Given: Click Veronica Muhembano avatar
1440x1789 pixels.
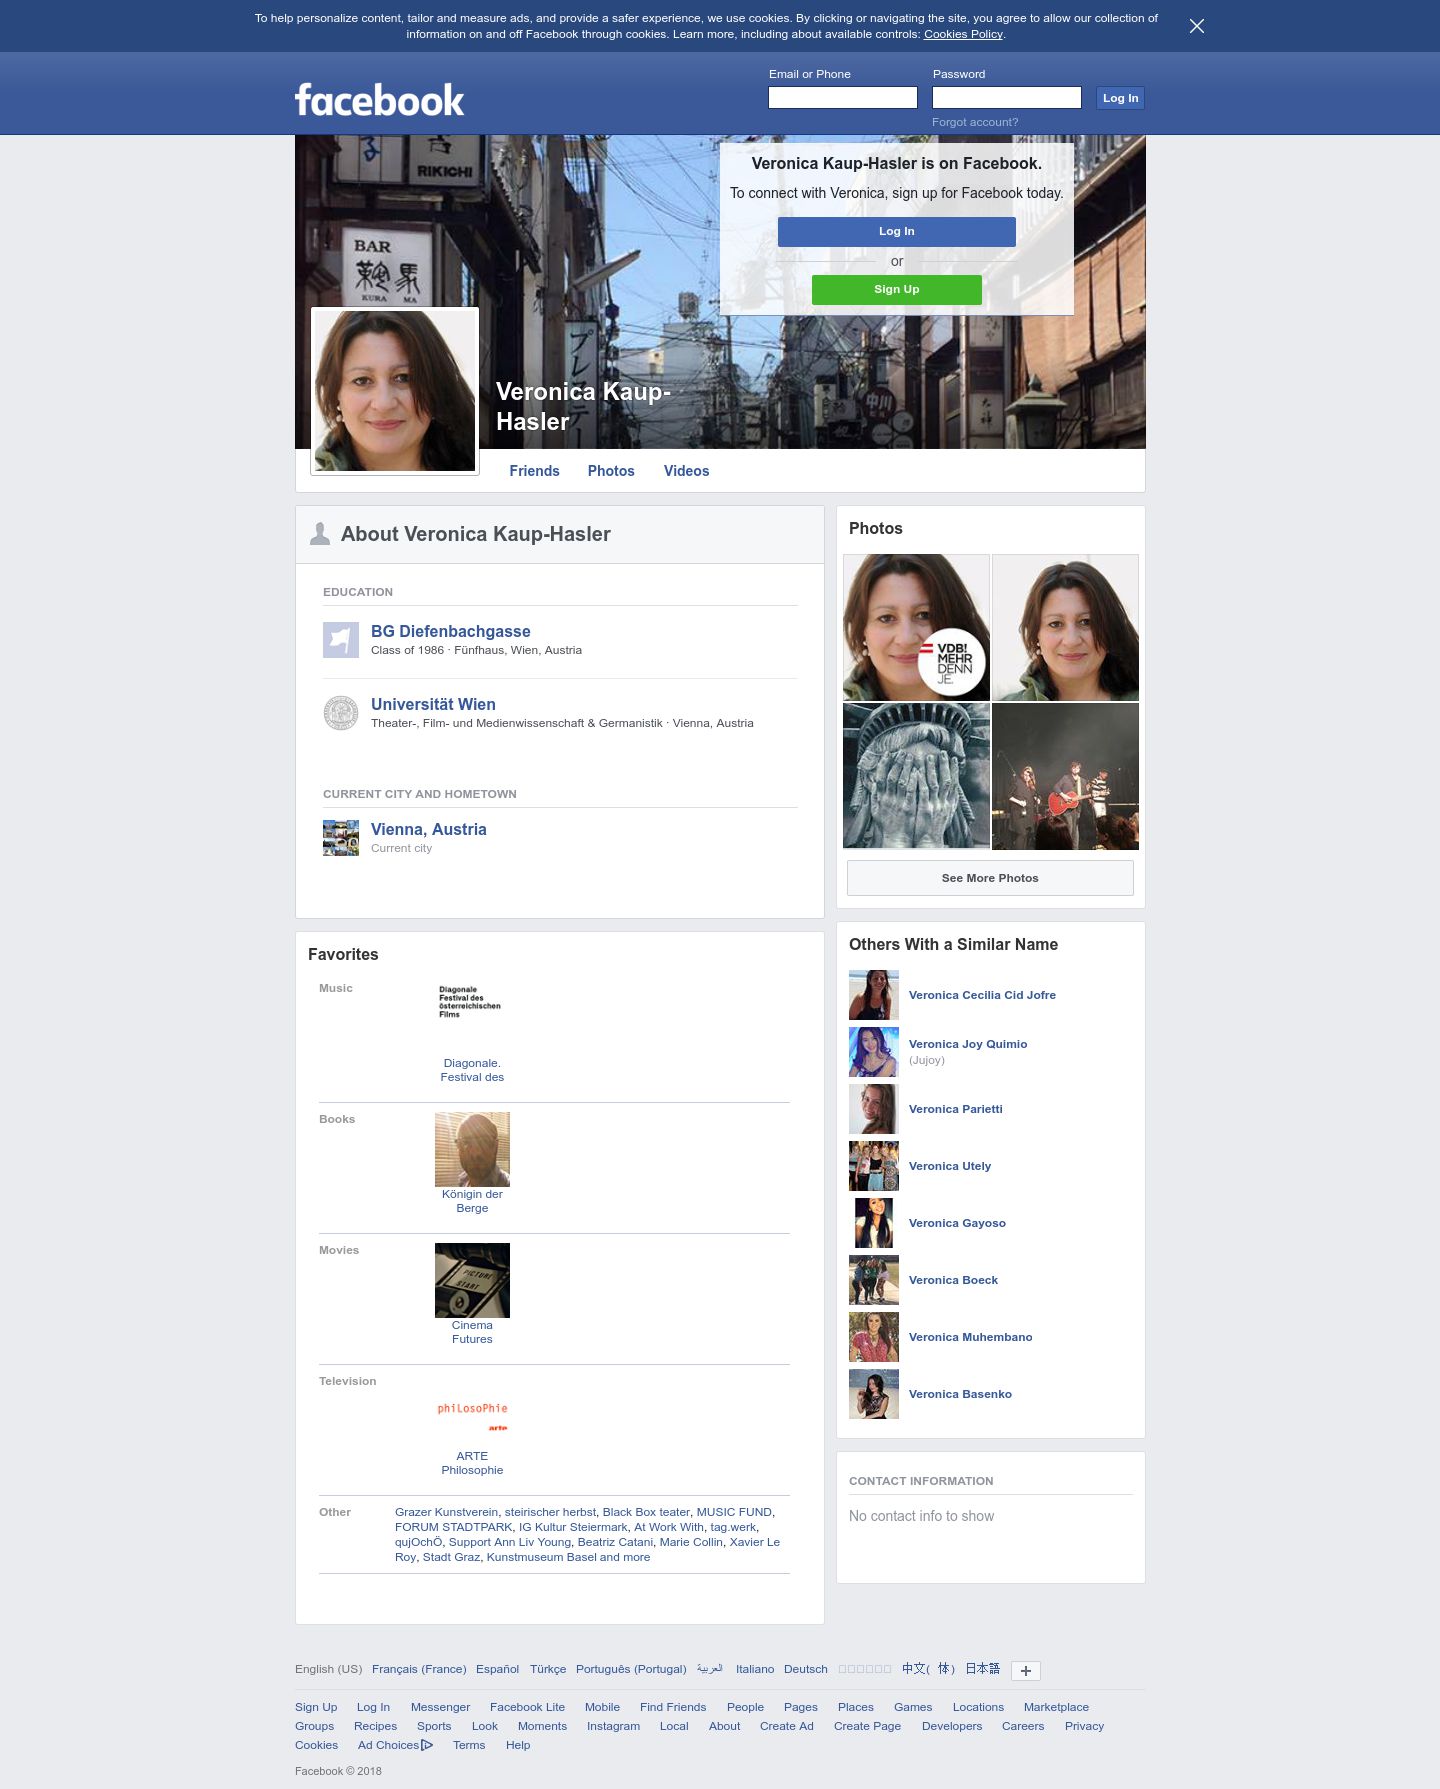Looking at the screenshot, I should [874, 1337].
